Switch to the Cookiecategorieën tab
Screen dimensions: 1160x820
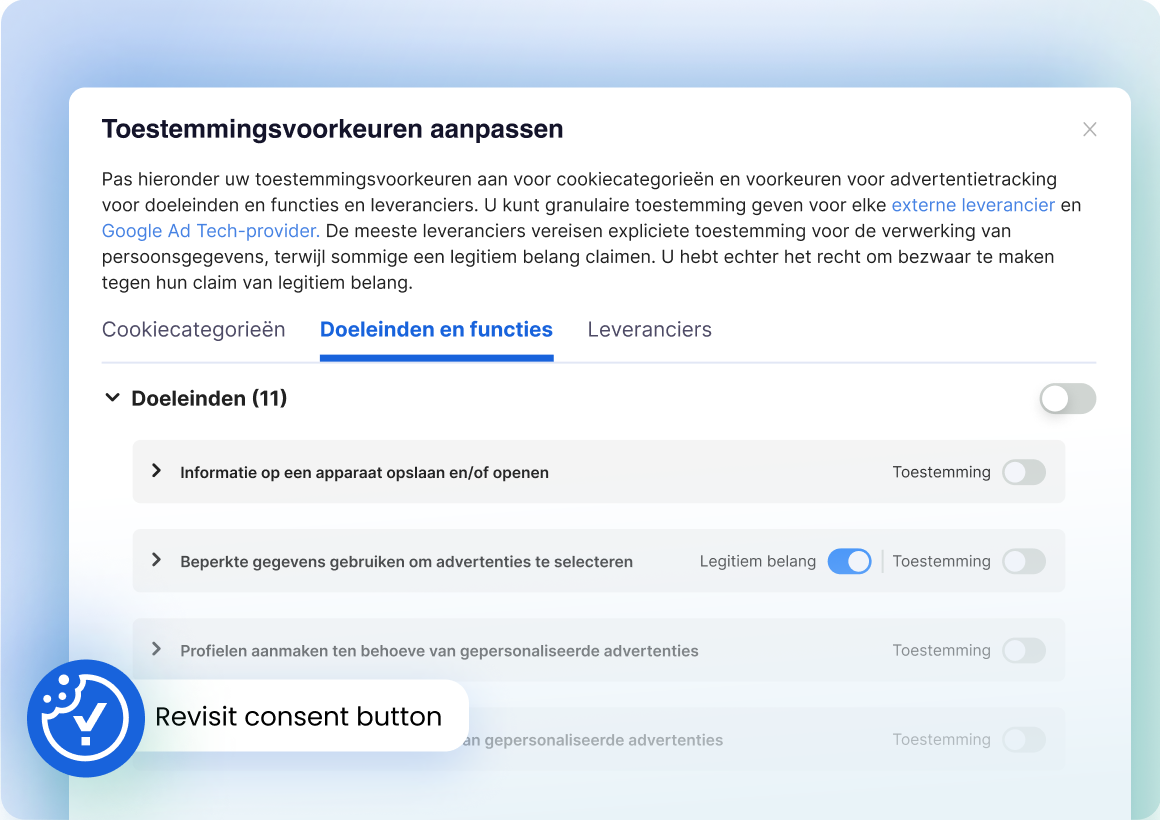[193, 330]
